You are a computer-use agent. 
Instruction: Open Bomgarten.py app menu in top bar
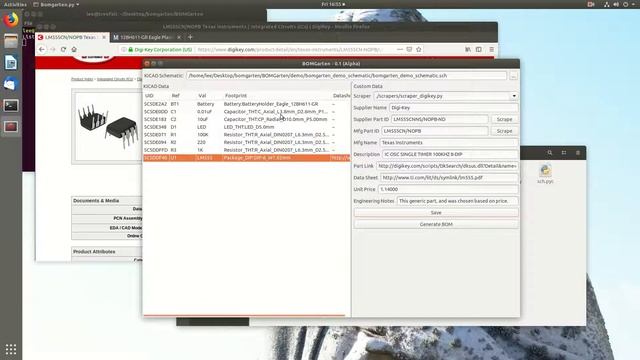click(x=56, y=4)
